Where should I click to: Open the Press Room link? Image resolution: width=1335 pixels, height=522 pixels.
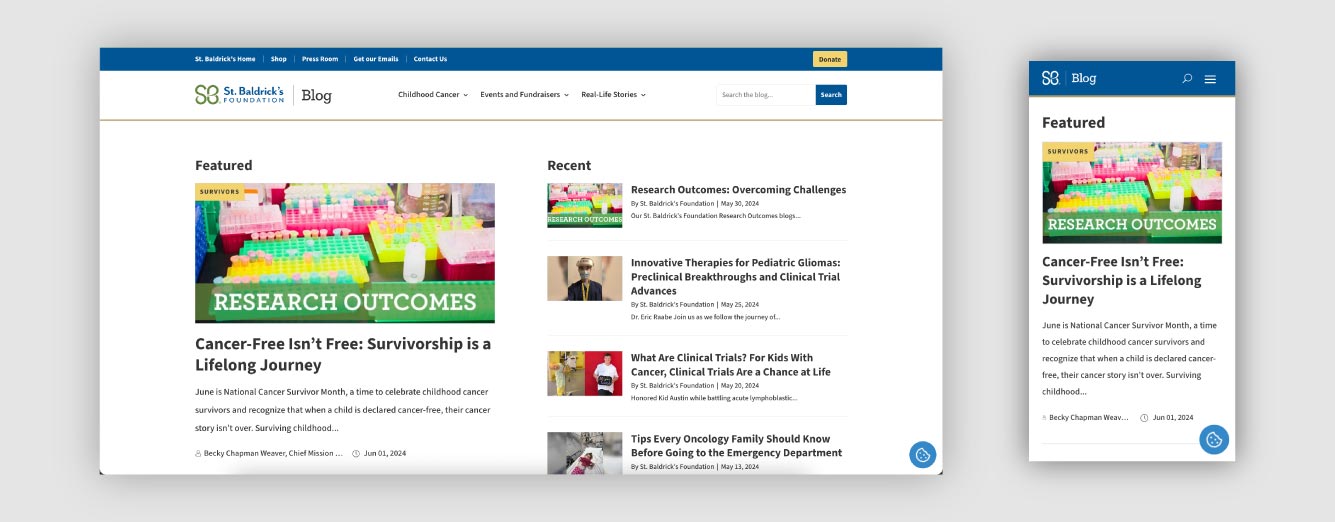point(320,59)
